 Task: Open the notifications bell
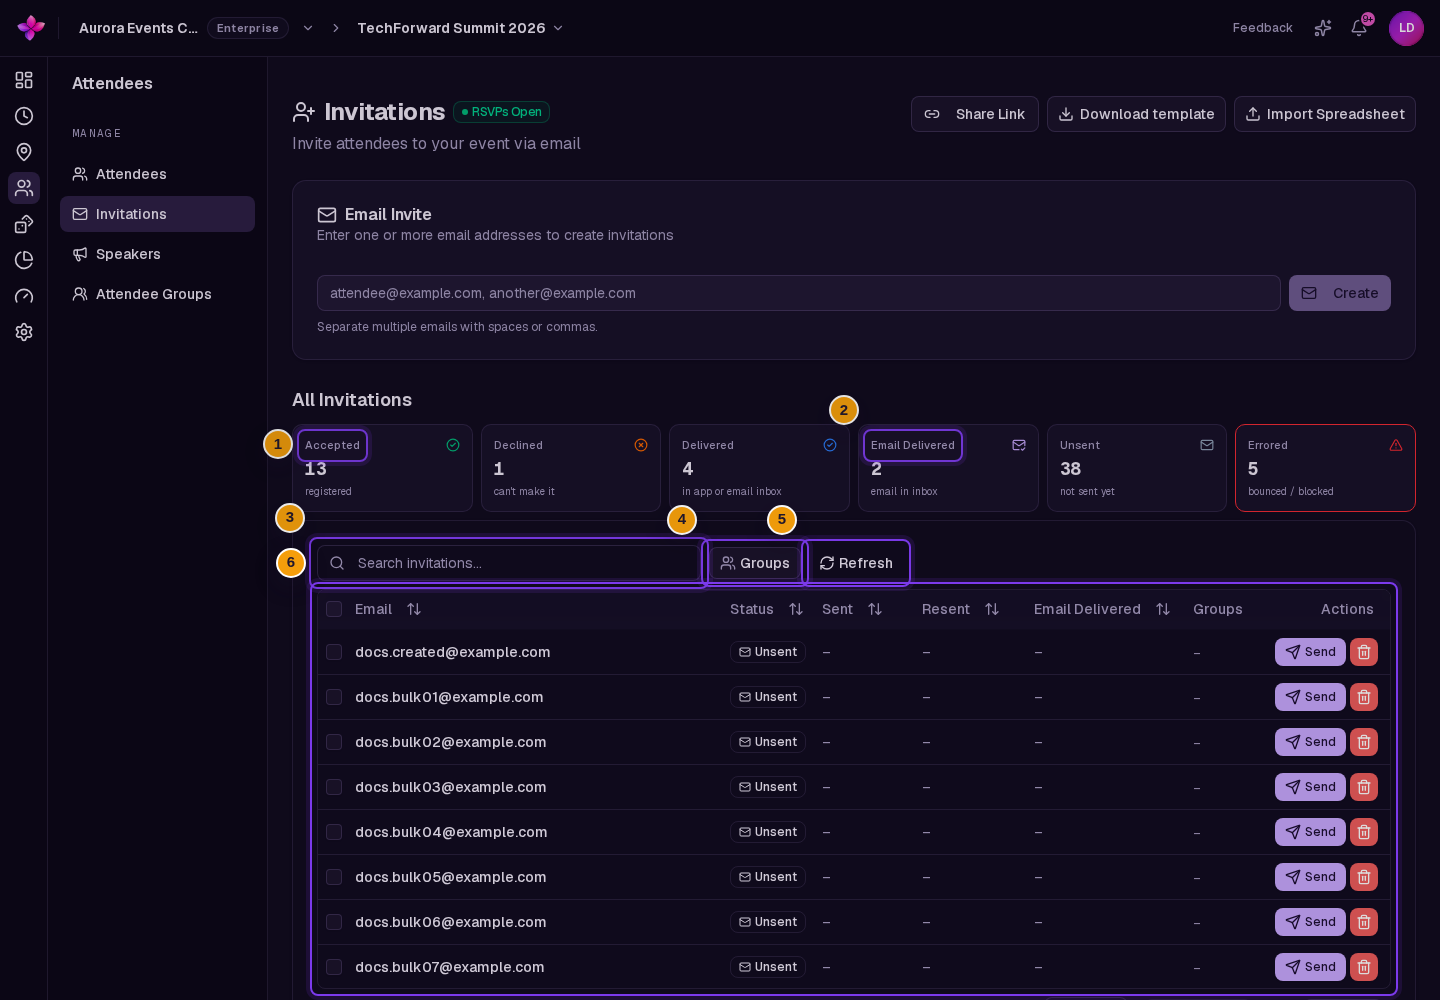[1359, 28]
